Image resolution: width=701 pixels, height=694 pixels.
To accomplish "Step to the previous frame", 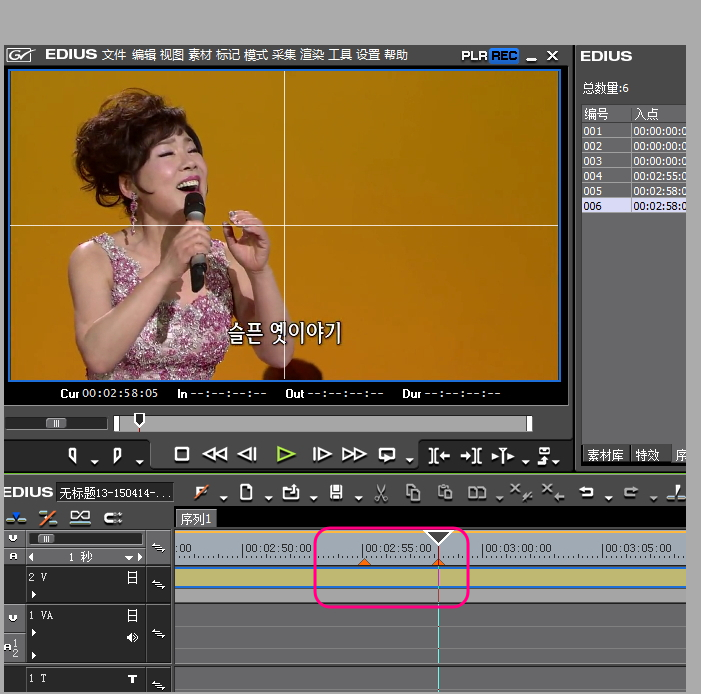I will click(248, 454).
